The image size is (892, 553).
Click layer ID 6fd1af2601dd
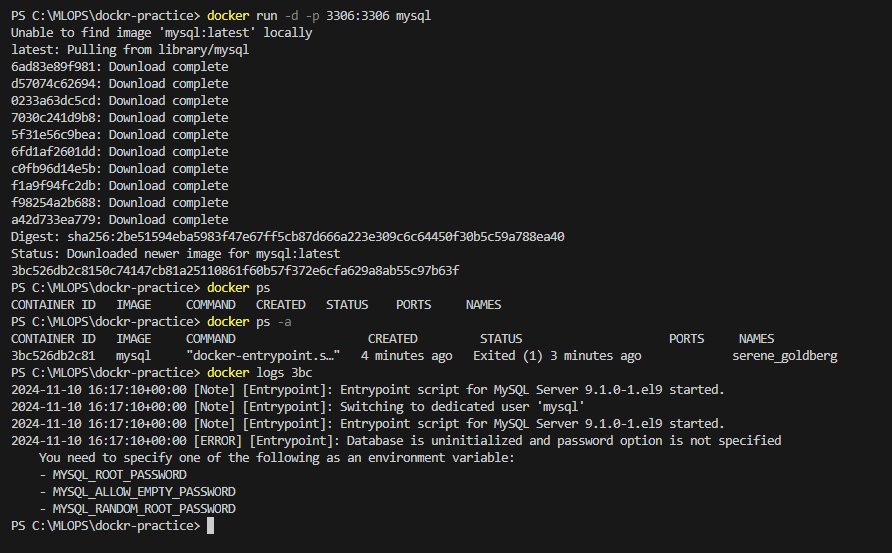53,152
